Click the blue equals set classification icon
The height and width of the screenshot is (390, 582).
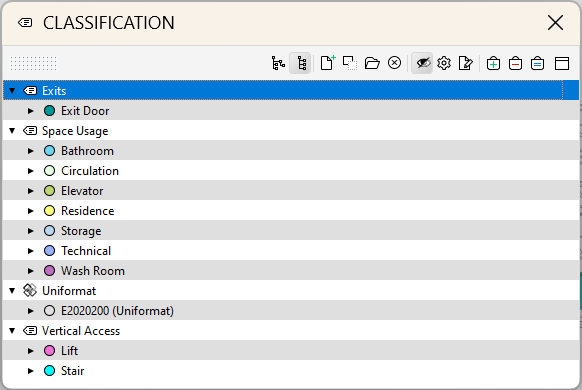(537, 63)
